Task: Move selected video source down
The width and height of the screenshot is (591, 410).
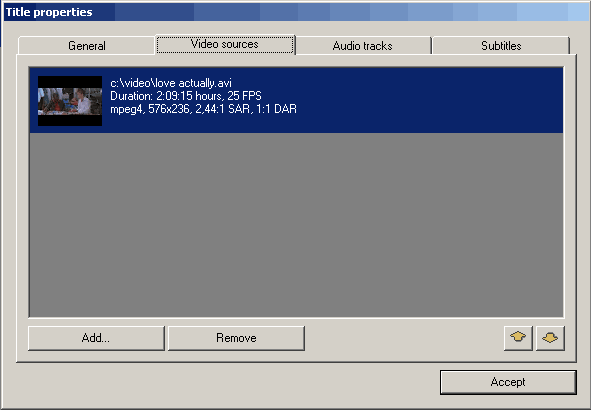Action: click(550, 338)
